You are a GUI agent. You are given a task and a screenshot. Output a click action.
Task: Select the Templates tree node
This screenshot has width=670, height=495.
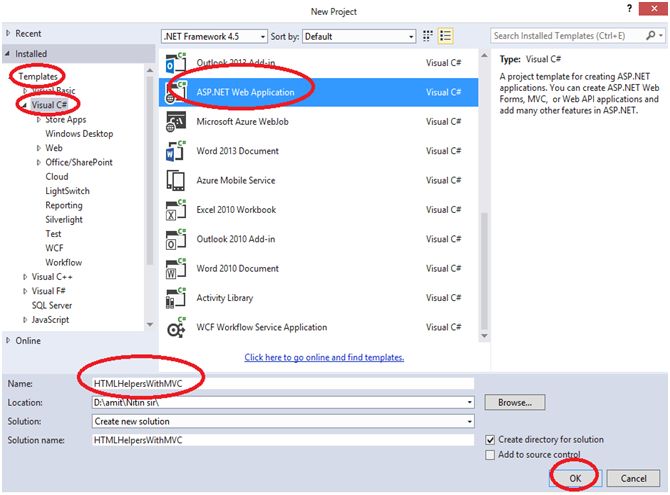point(38,77)
